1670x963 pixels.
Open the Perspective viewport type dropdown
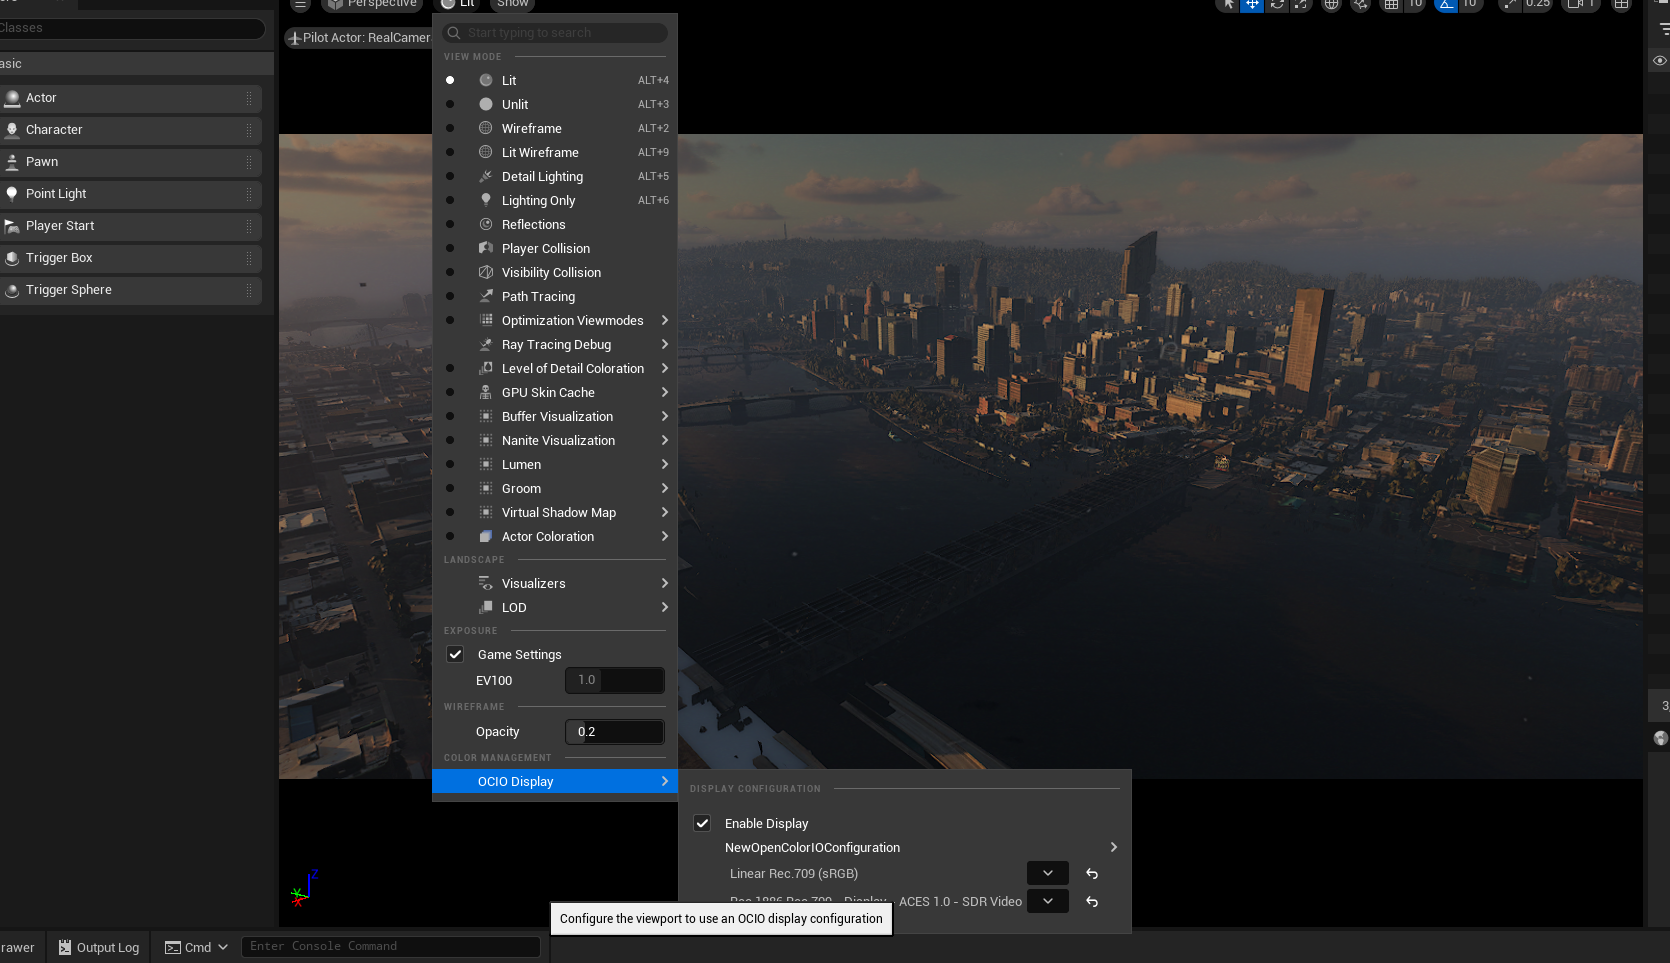pyautogui.click(x=372, y=4)
